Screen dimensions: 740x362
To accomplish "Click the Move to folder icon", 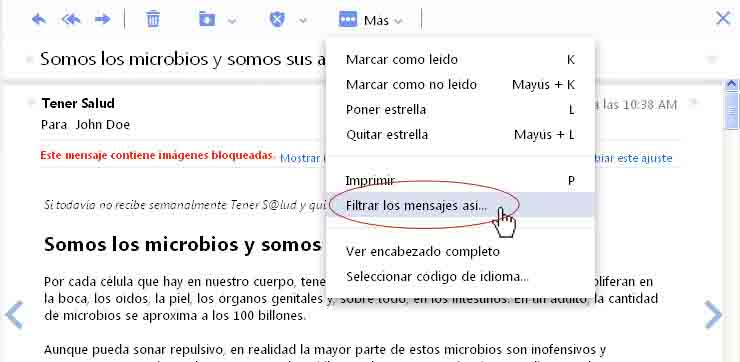I will tap(207, 20).
